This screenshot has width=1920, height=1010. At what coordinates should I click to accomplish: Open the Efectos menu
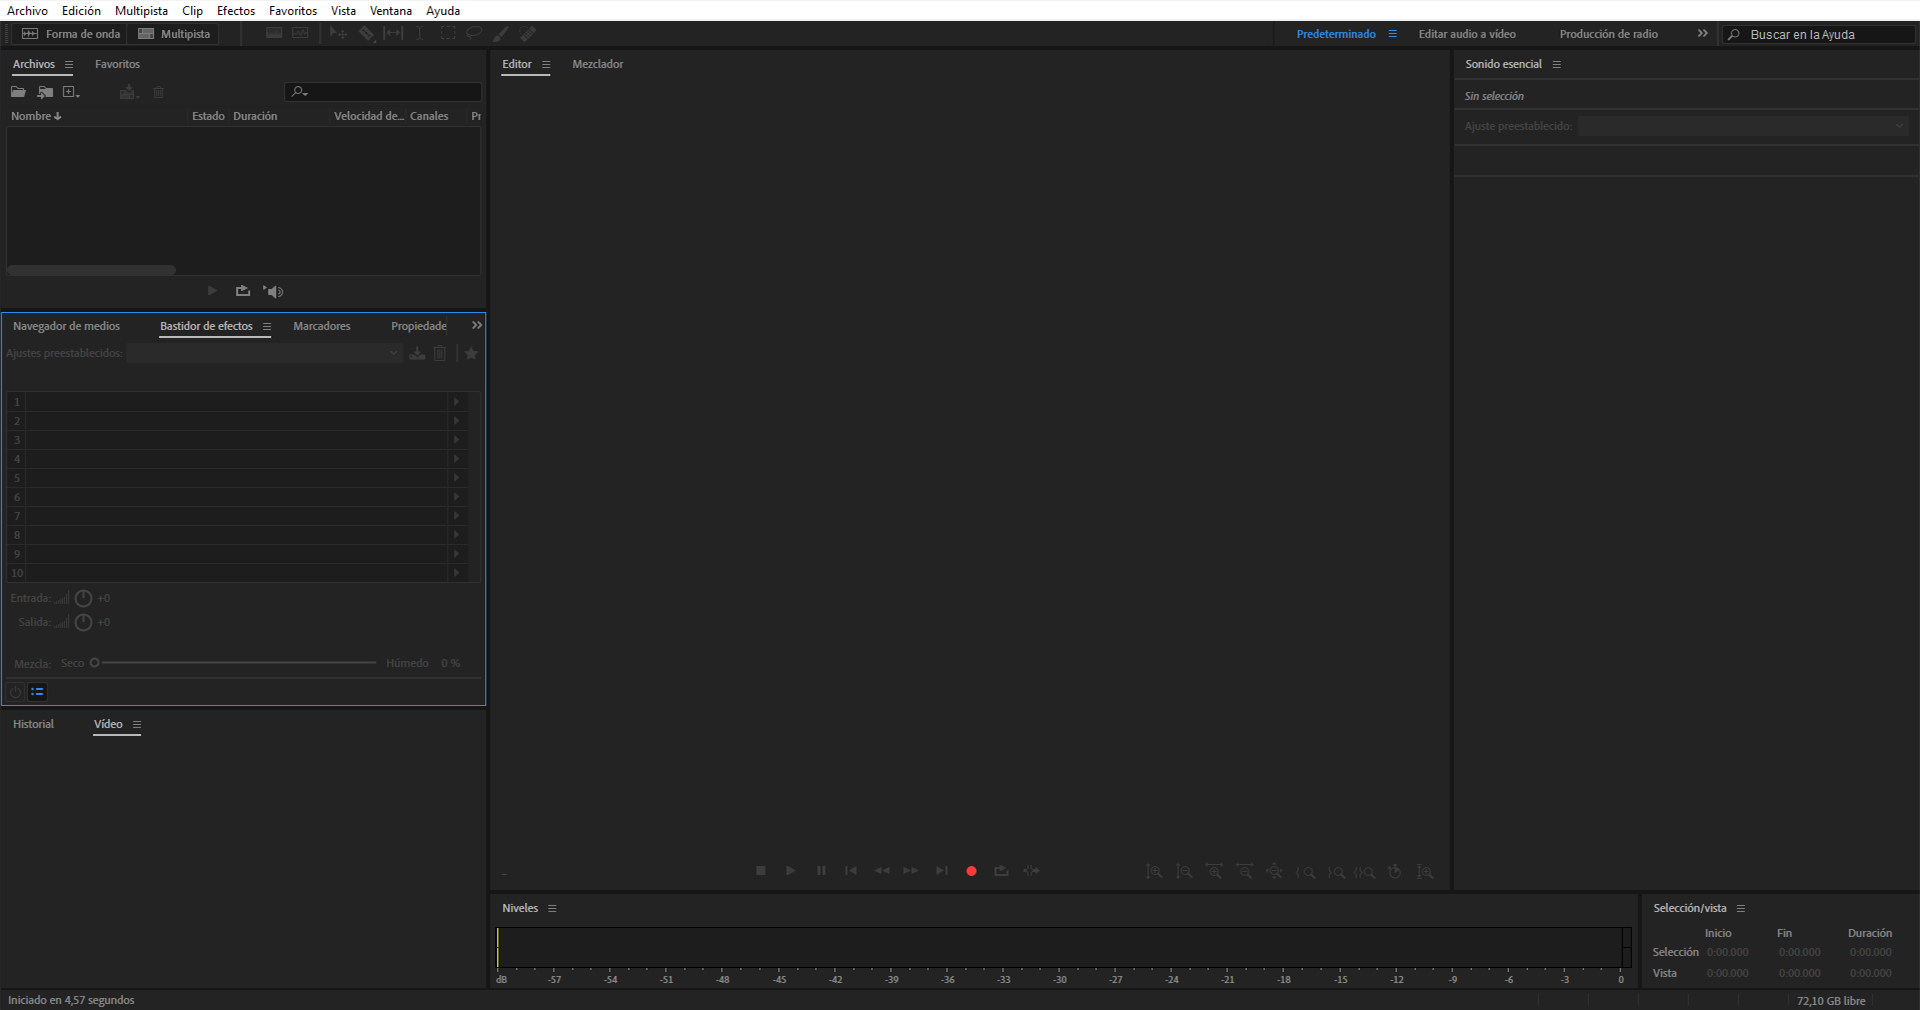(236, 11)
